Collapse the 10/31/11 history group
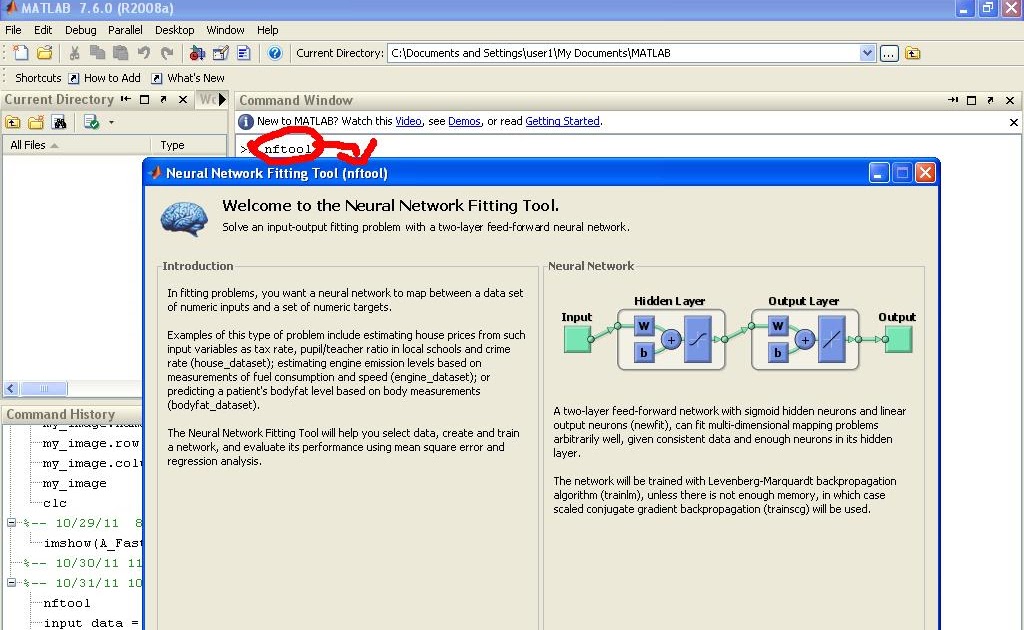Viewport: 1024px width, 630px height. click(11, 582)
